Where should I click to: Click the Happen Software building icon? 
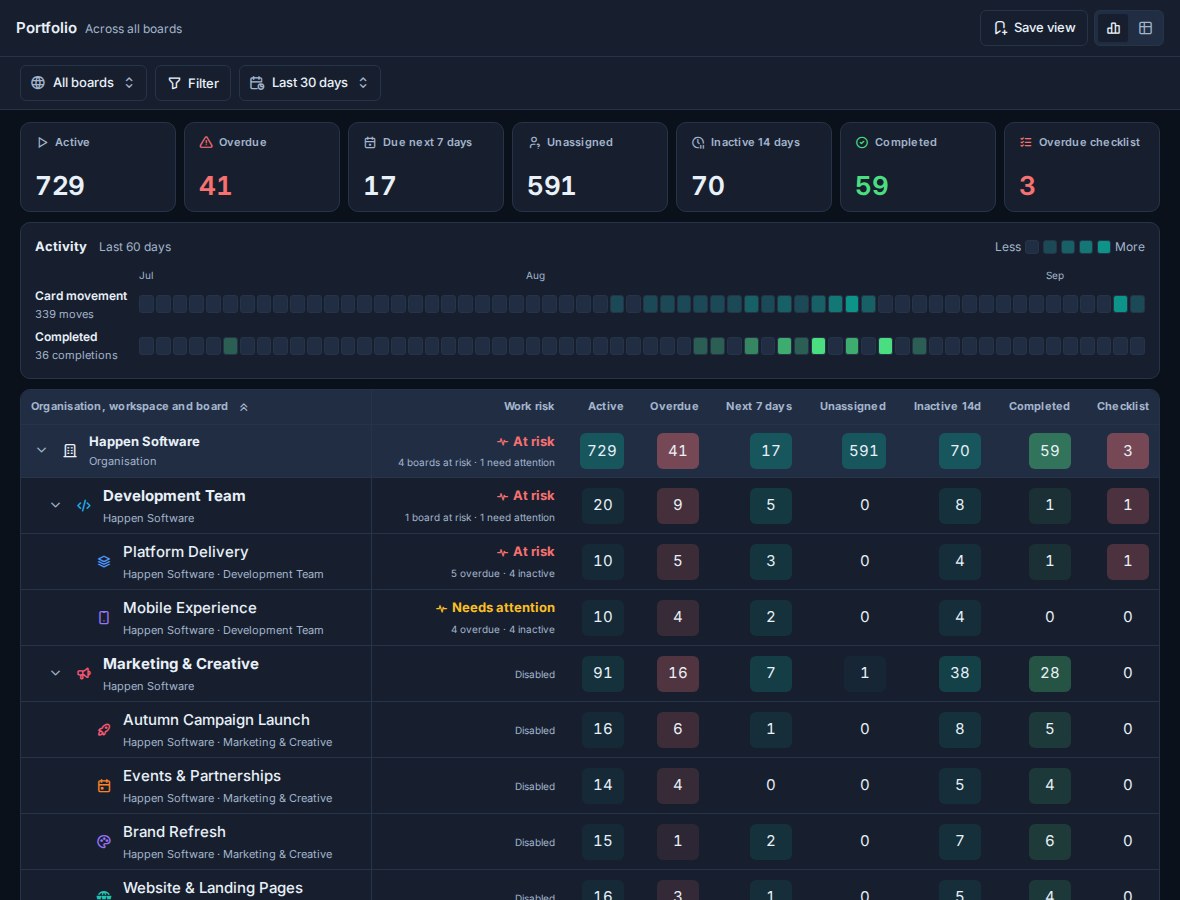pos(70,450)
